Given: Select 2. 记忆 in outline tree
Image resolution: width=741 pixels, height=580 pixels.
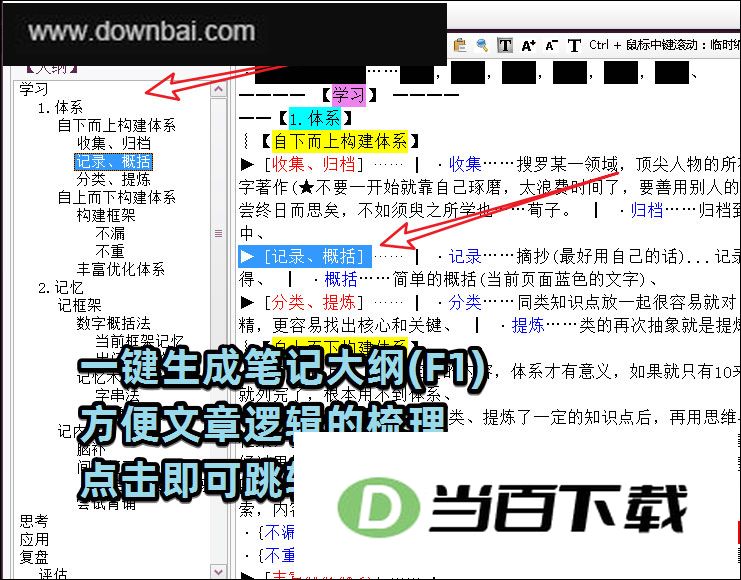Looking at the screenshot, I should click(x=60, y=287).
